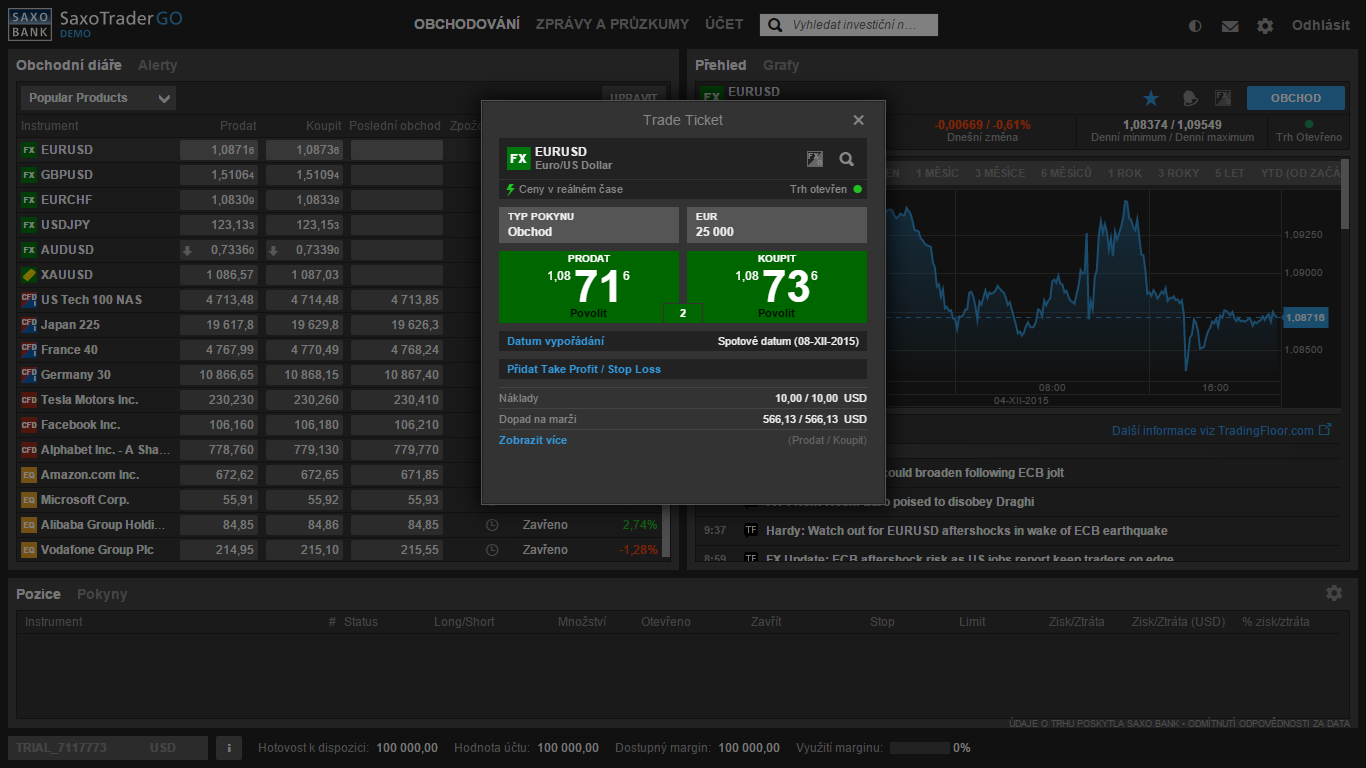Viewport: 1366px width, 768px height.
Task: Set chart range to 5 LET
Action: (x=1230, y=173)
